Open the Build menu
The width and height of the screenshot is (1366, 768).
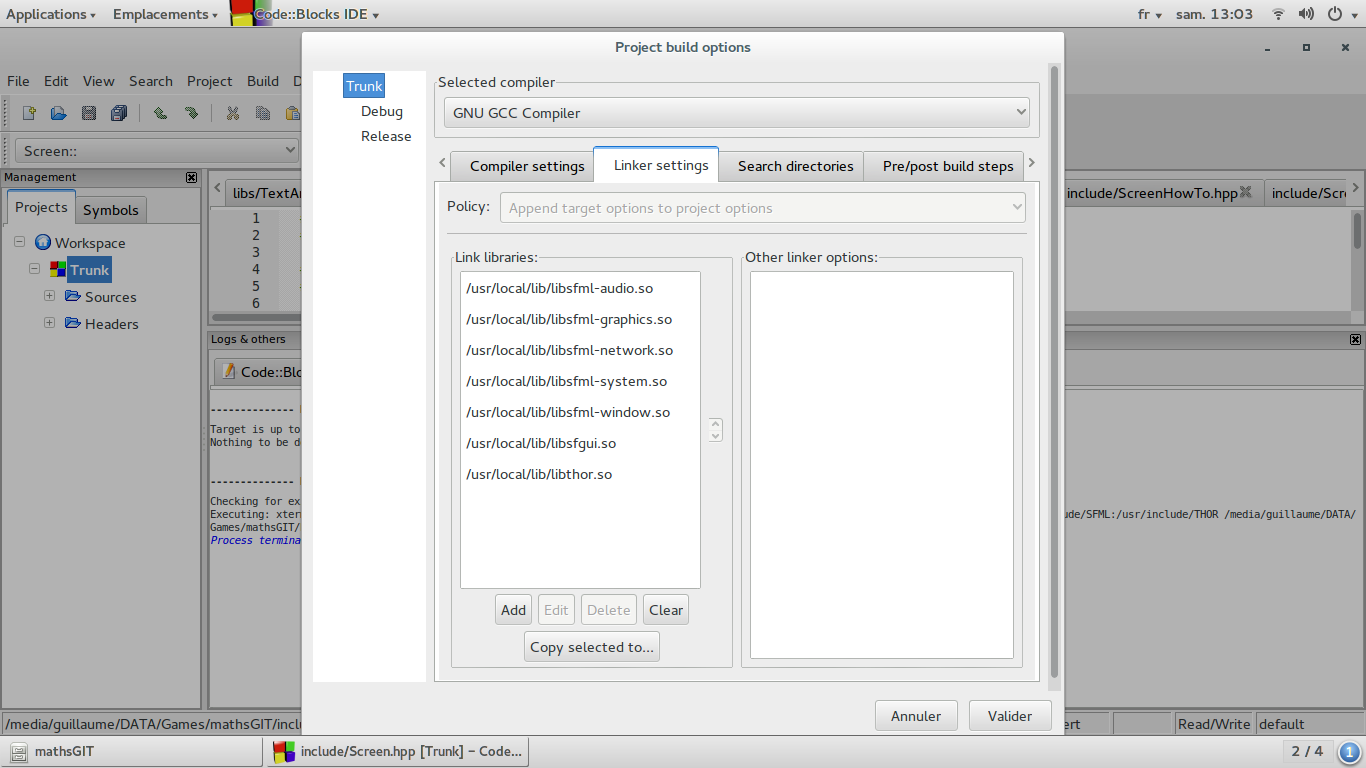point(263,81)
